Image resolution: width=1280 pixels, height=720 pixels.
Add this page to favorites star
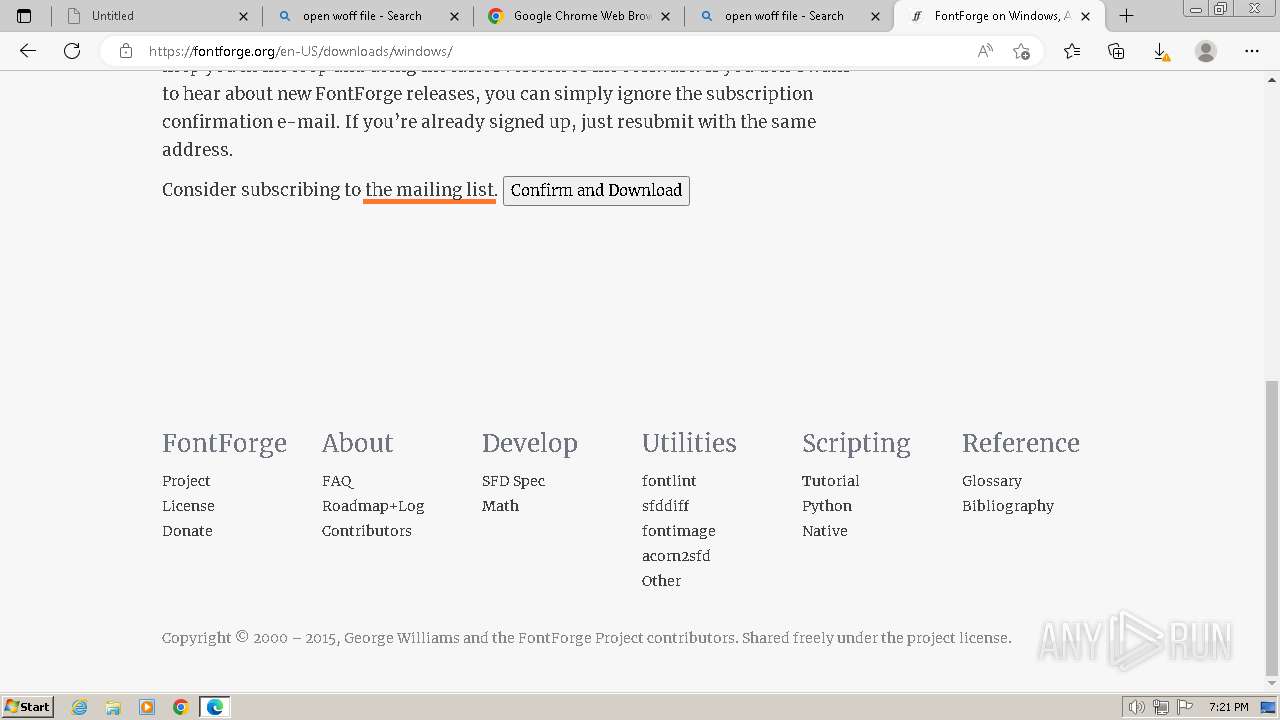(x=1021, y=51)
